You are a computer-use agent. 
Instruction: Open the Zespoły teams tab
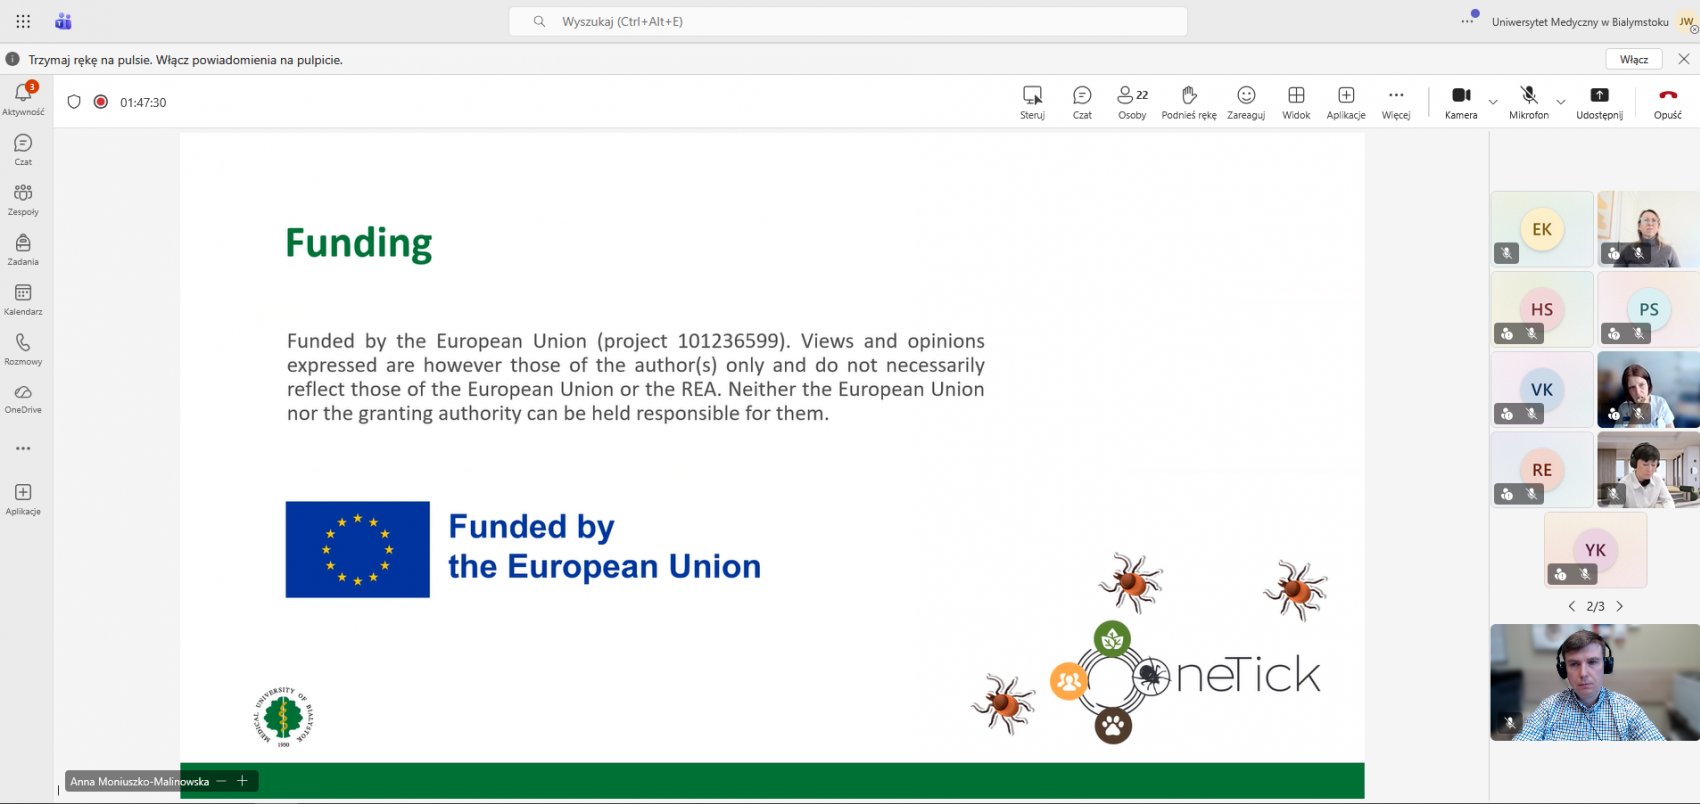pos(23,198)
